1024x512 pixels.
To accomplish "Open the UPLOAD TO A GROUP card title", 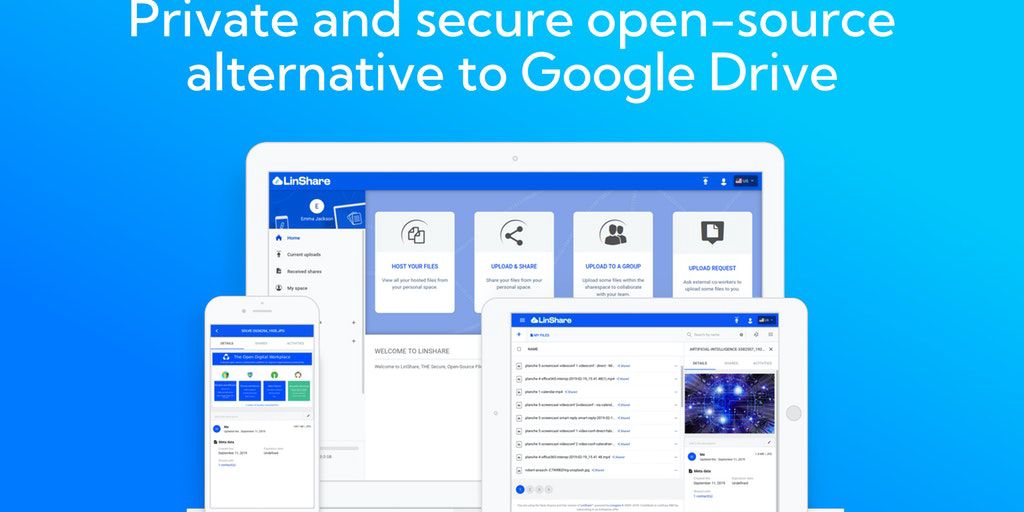I will tap(613, 266).
